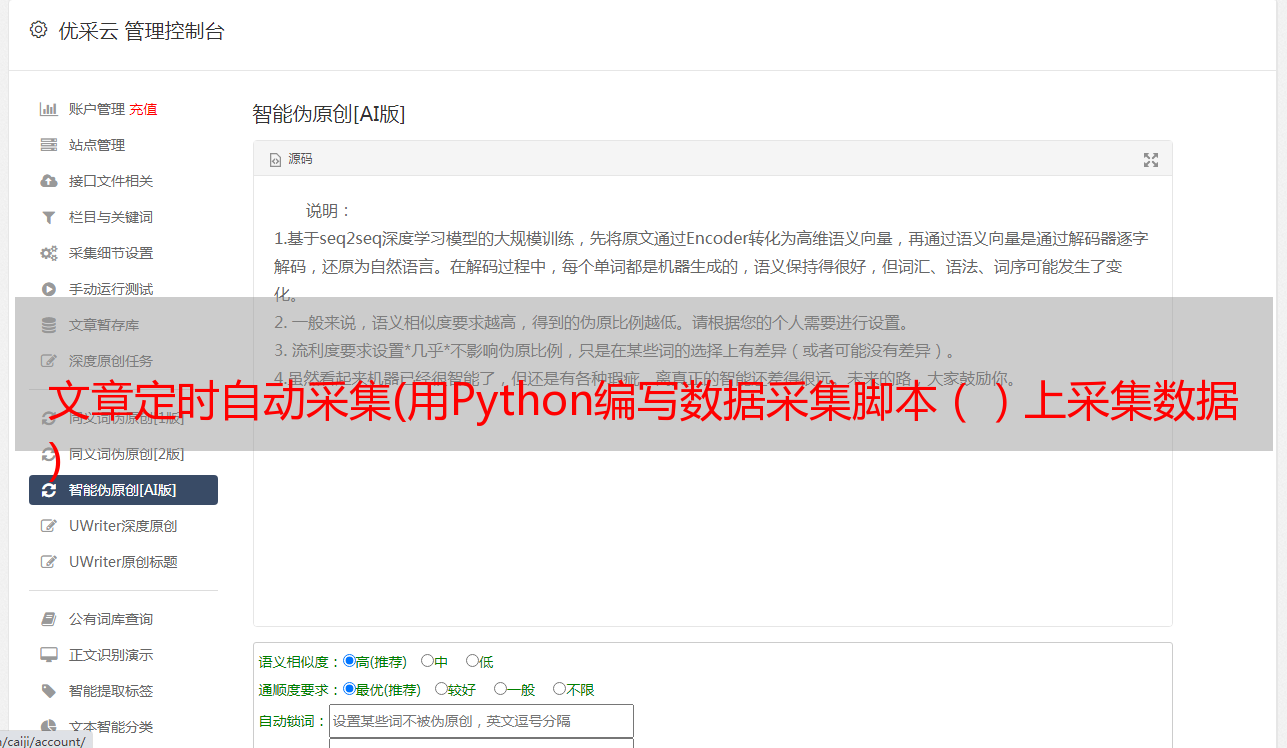Image resolution: width=1287 pixels, height=748 pixels.
Task: Open the 智能伪原创[AI版] menu item
Action: (x=123, y=490)
